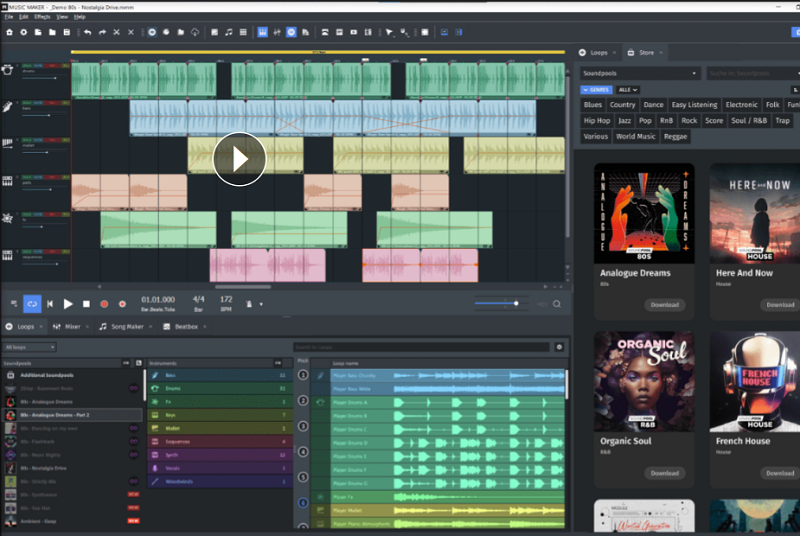Click the gear icon beside loop search
This screenshot has height=536, width=800.
point(559,347)
